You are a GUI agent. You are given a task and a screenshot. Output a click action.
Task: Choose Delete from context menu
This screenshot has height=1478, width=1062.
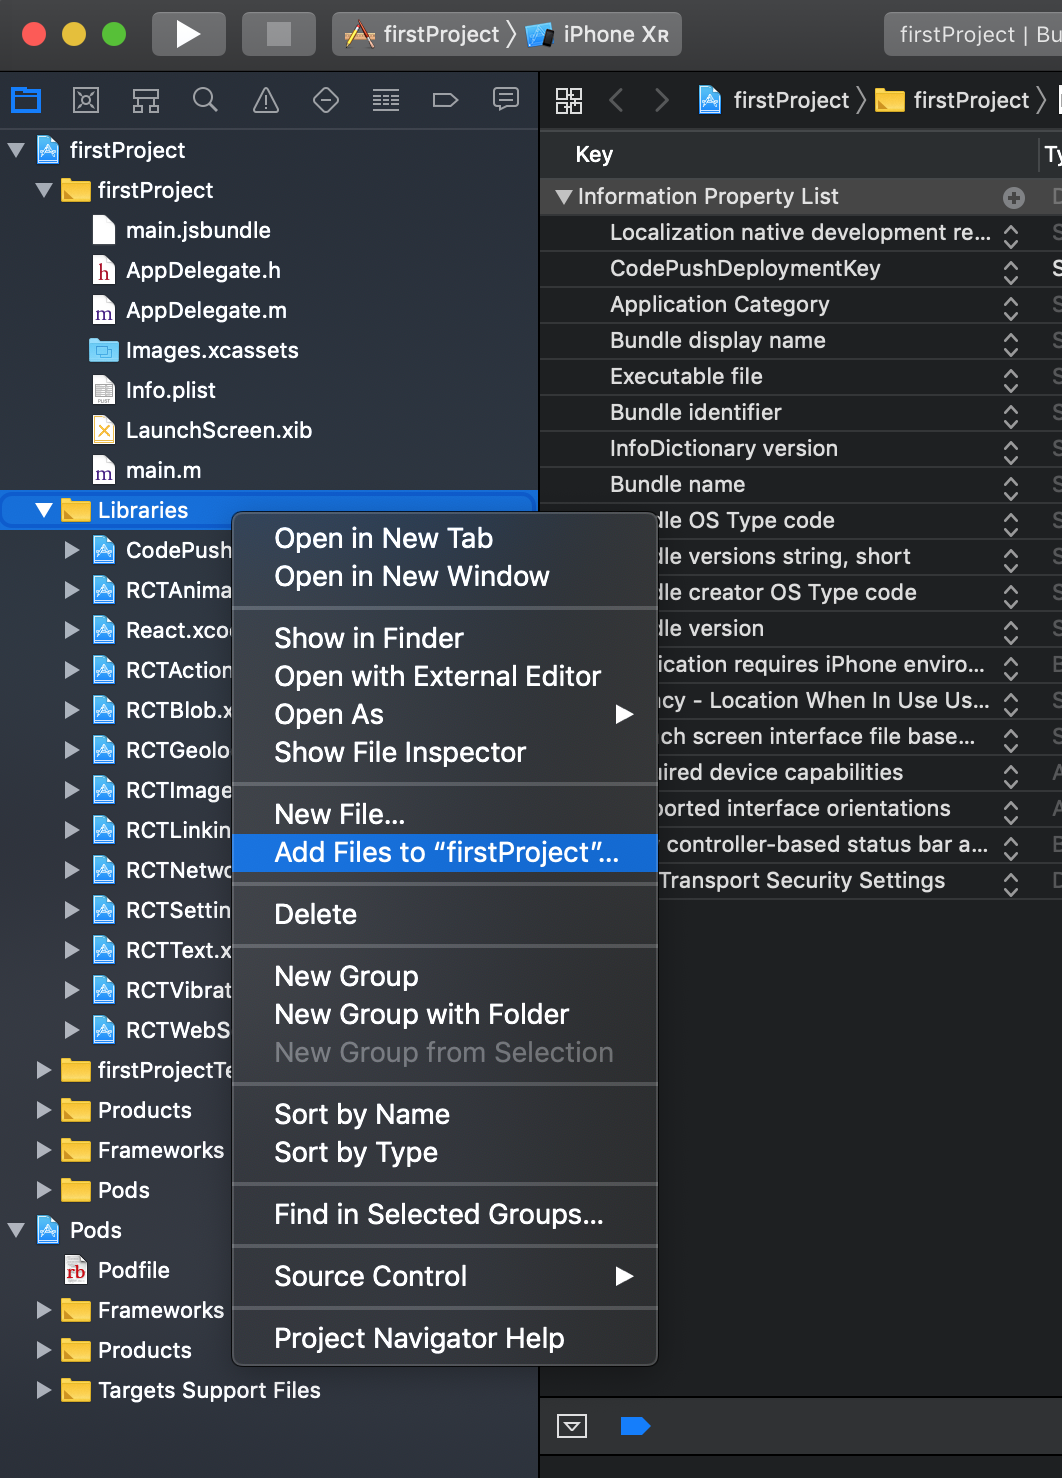[445, 914]
